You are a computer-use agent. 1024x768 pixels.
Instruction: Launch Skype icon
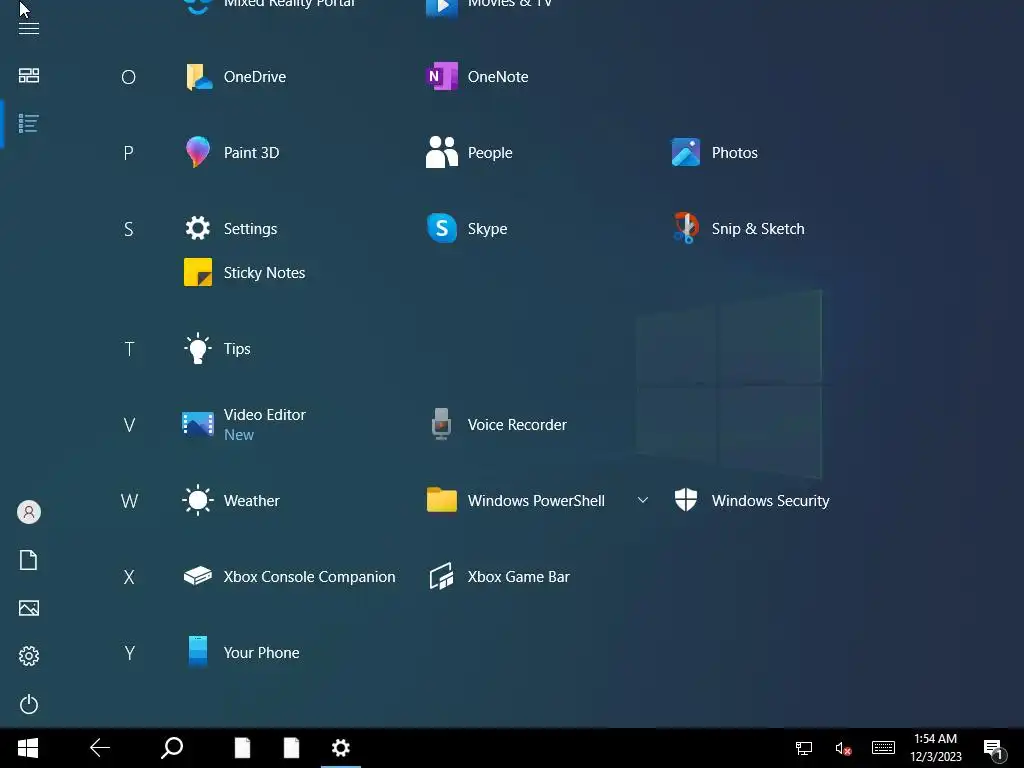(x=442, y=228)
